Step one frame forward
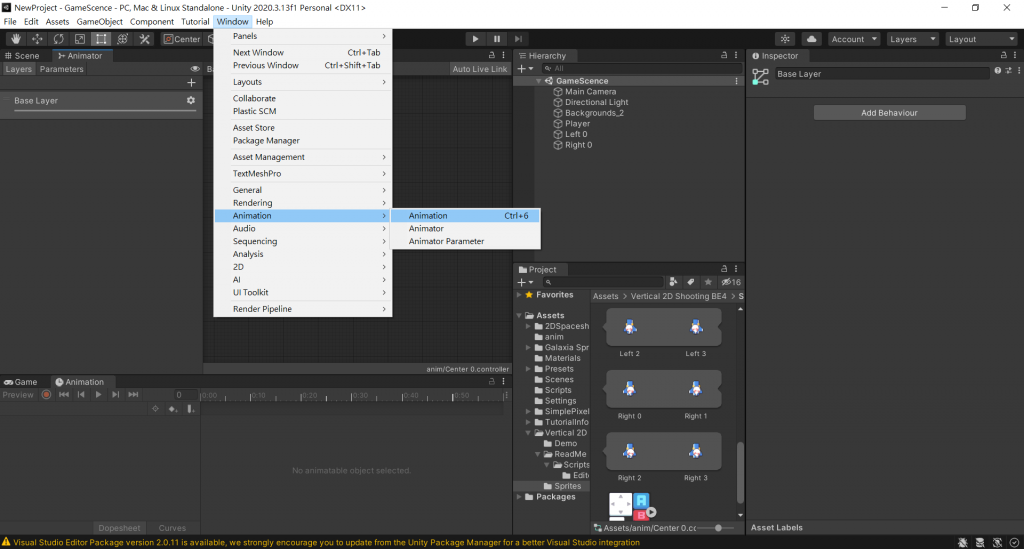 click(519, 39)
